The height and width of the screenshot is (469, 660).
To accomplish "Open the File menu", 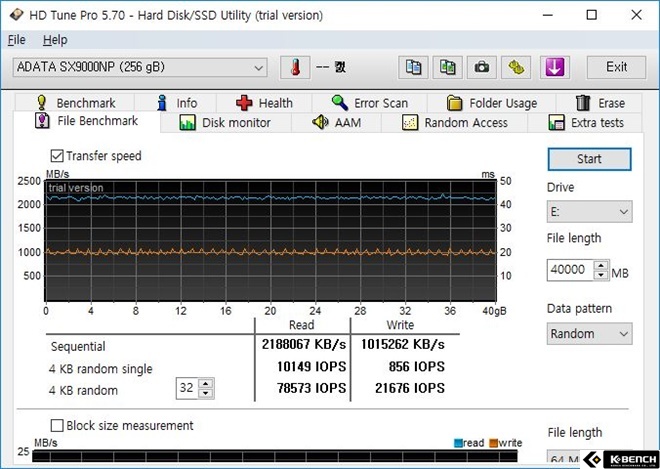I will coord(16,40).
